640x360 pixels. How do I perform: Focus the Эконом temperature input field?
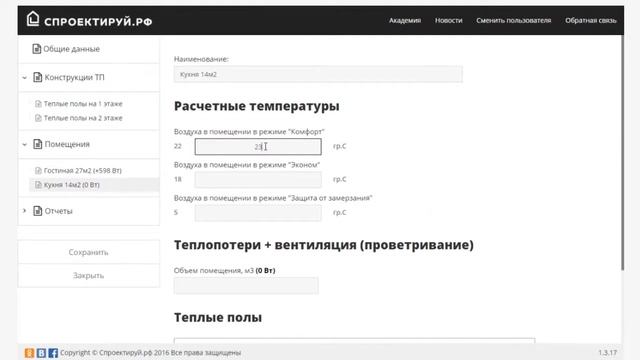pyautogui.click(x=258, y=180)
